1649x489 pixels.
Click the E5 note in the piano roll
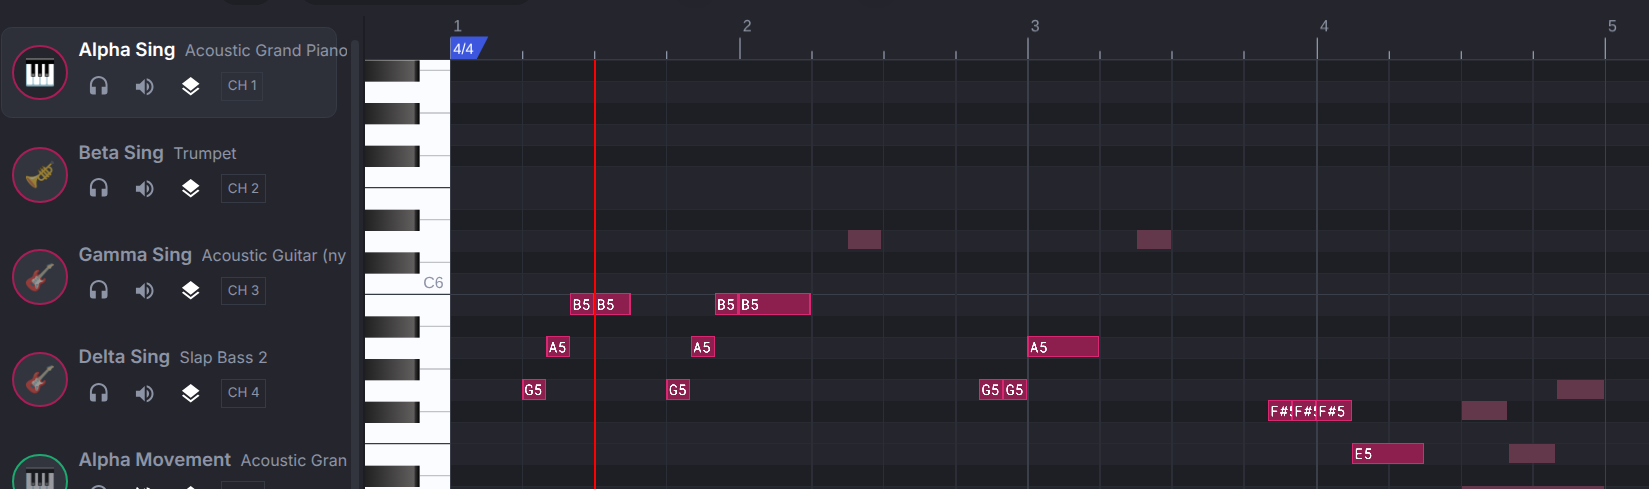pos(1387,454)
